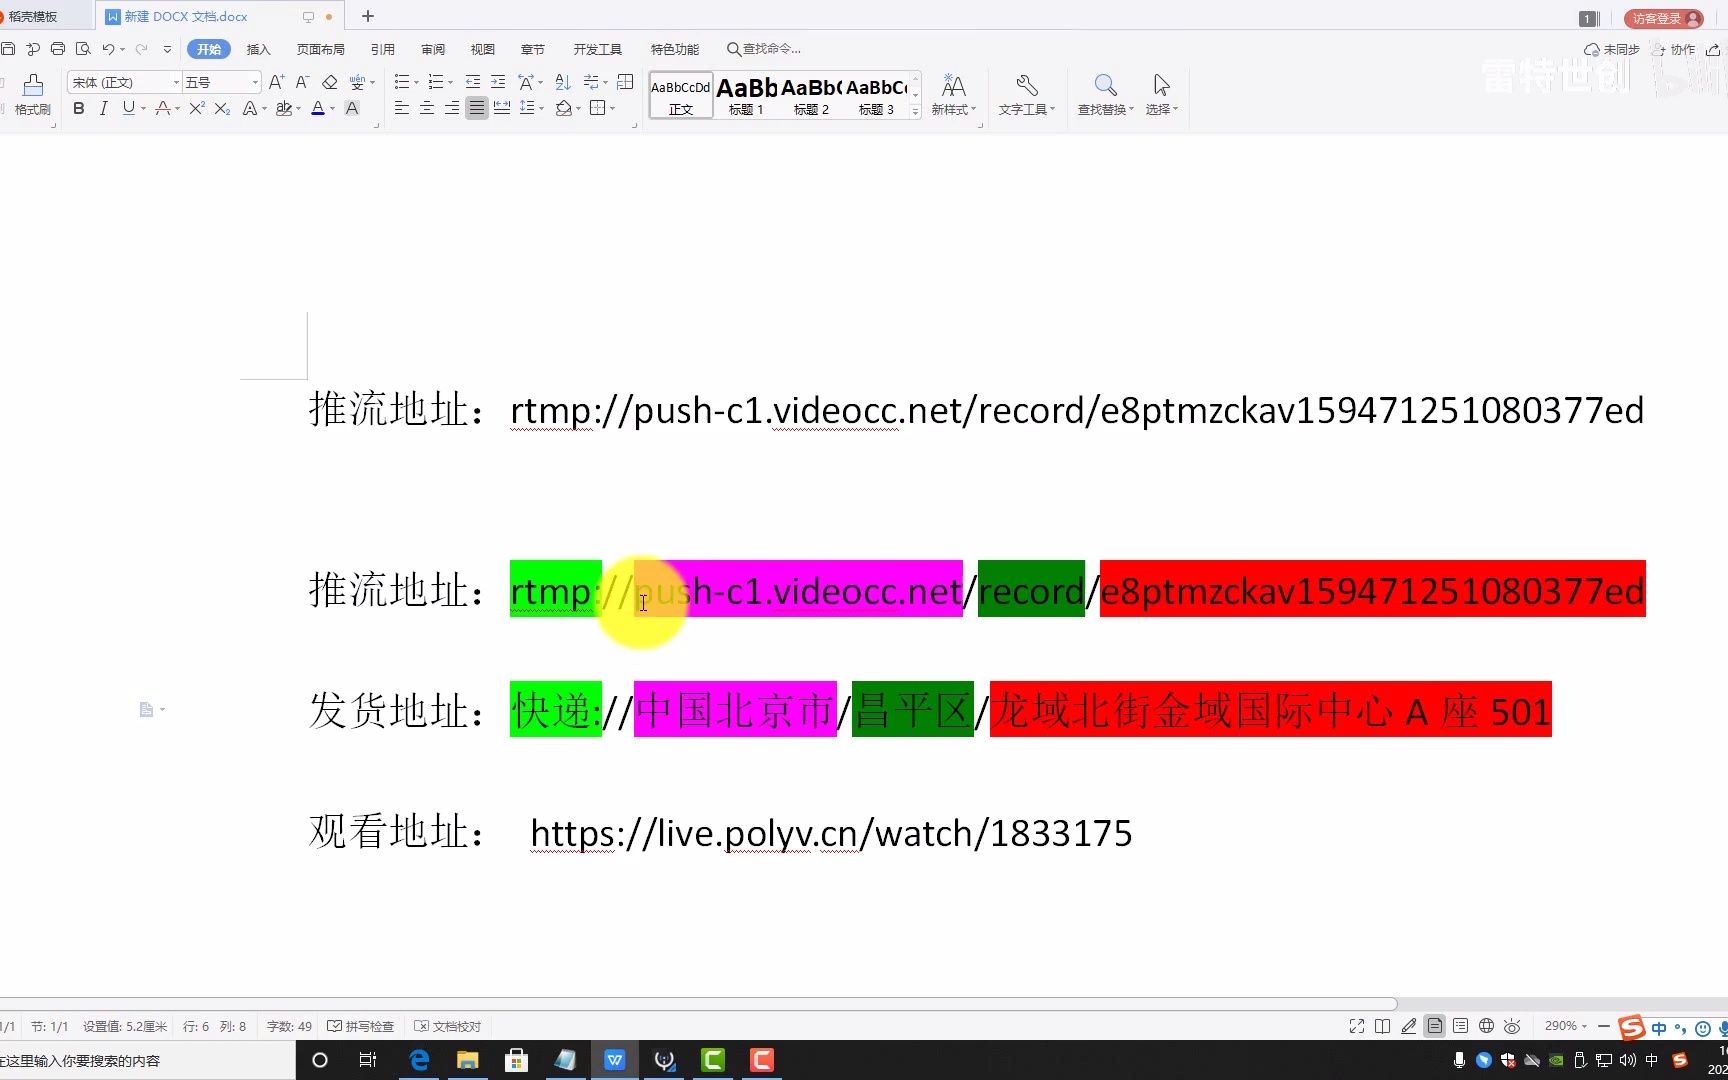
Task: Open the New Style (新样式) tool
Action: (953, 95)
